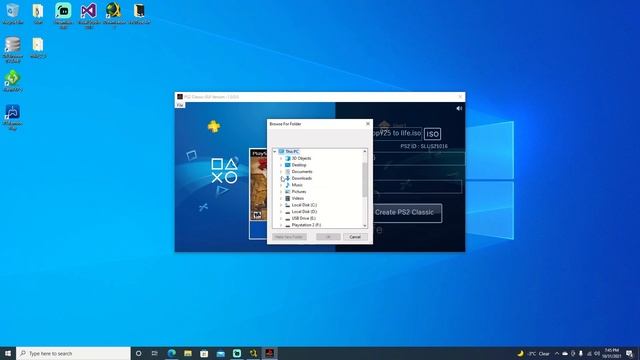Open the yellow taskbar icon beside Streamlabs
Image resolution: width=640 pixels, height=360 pixels.
coord(253,353)
